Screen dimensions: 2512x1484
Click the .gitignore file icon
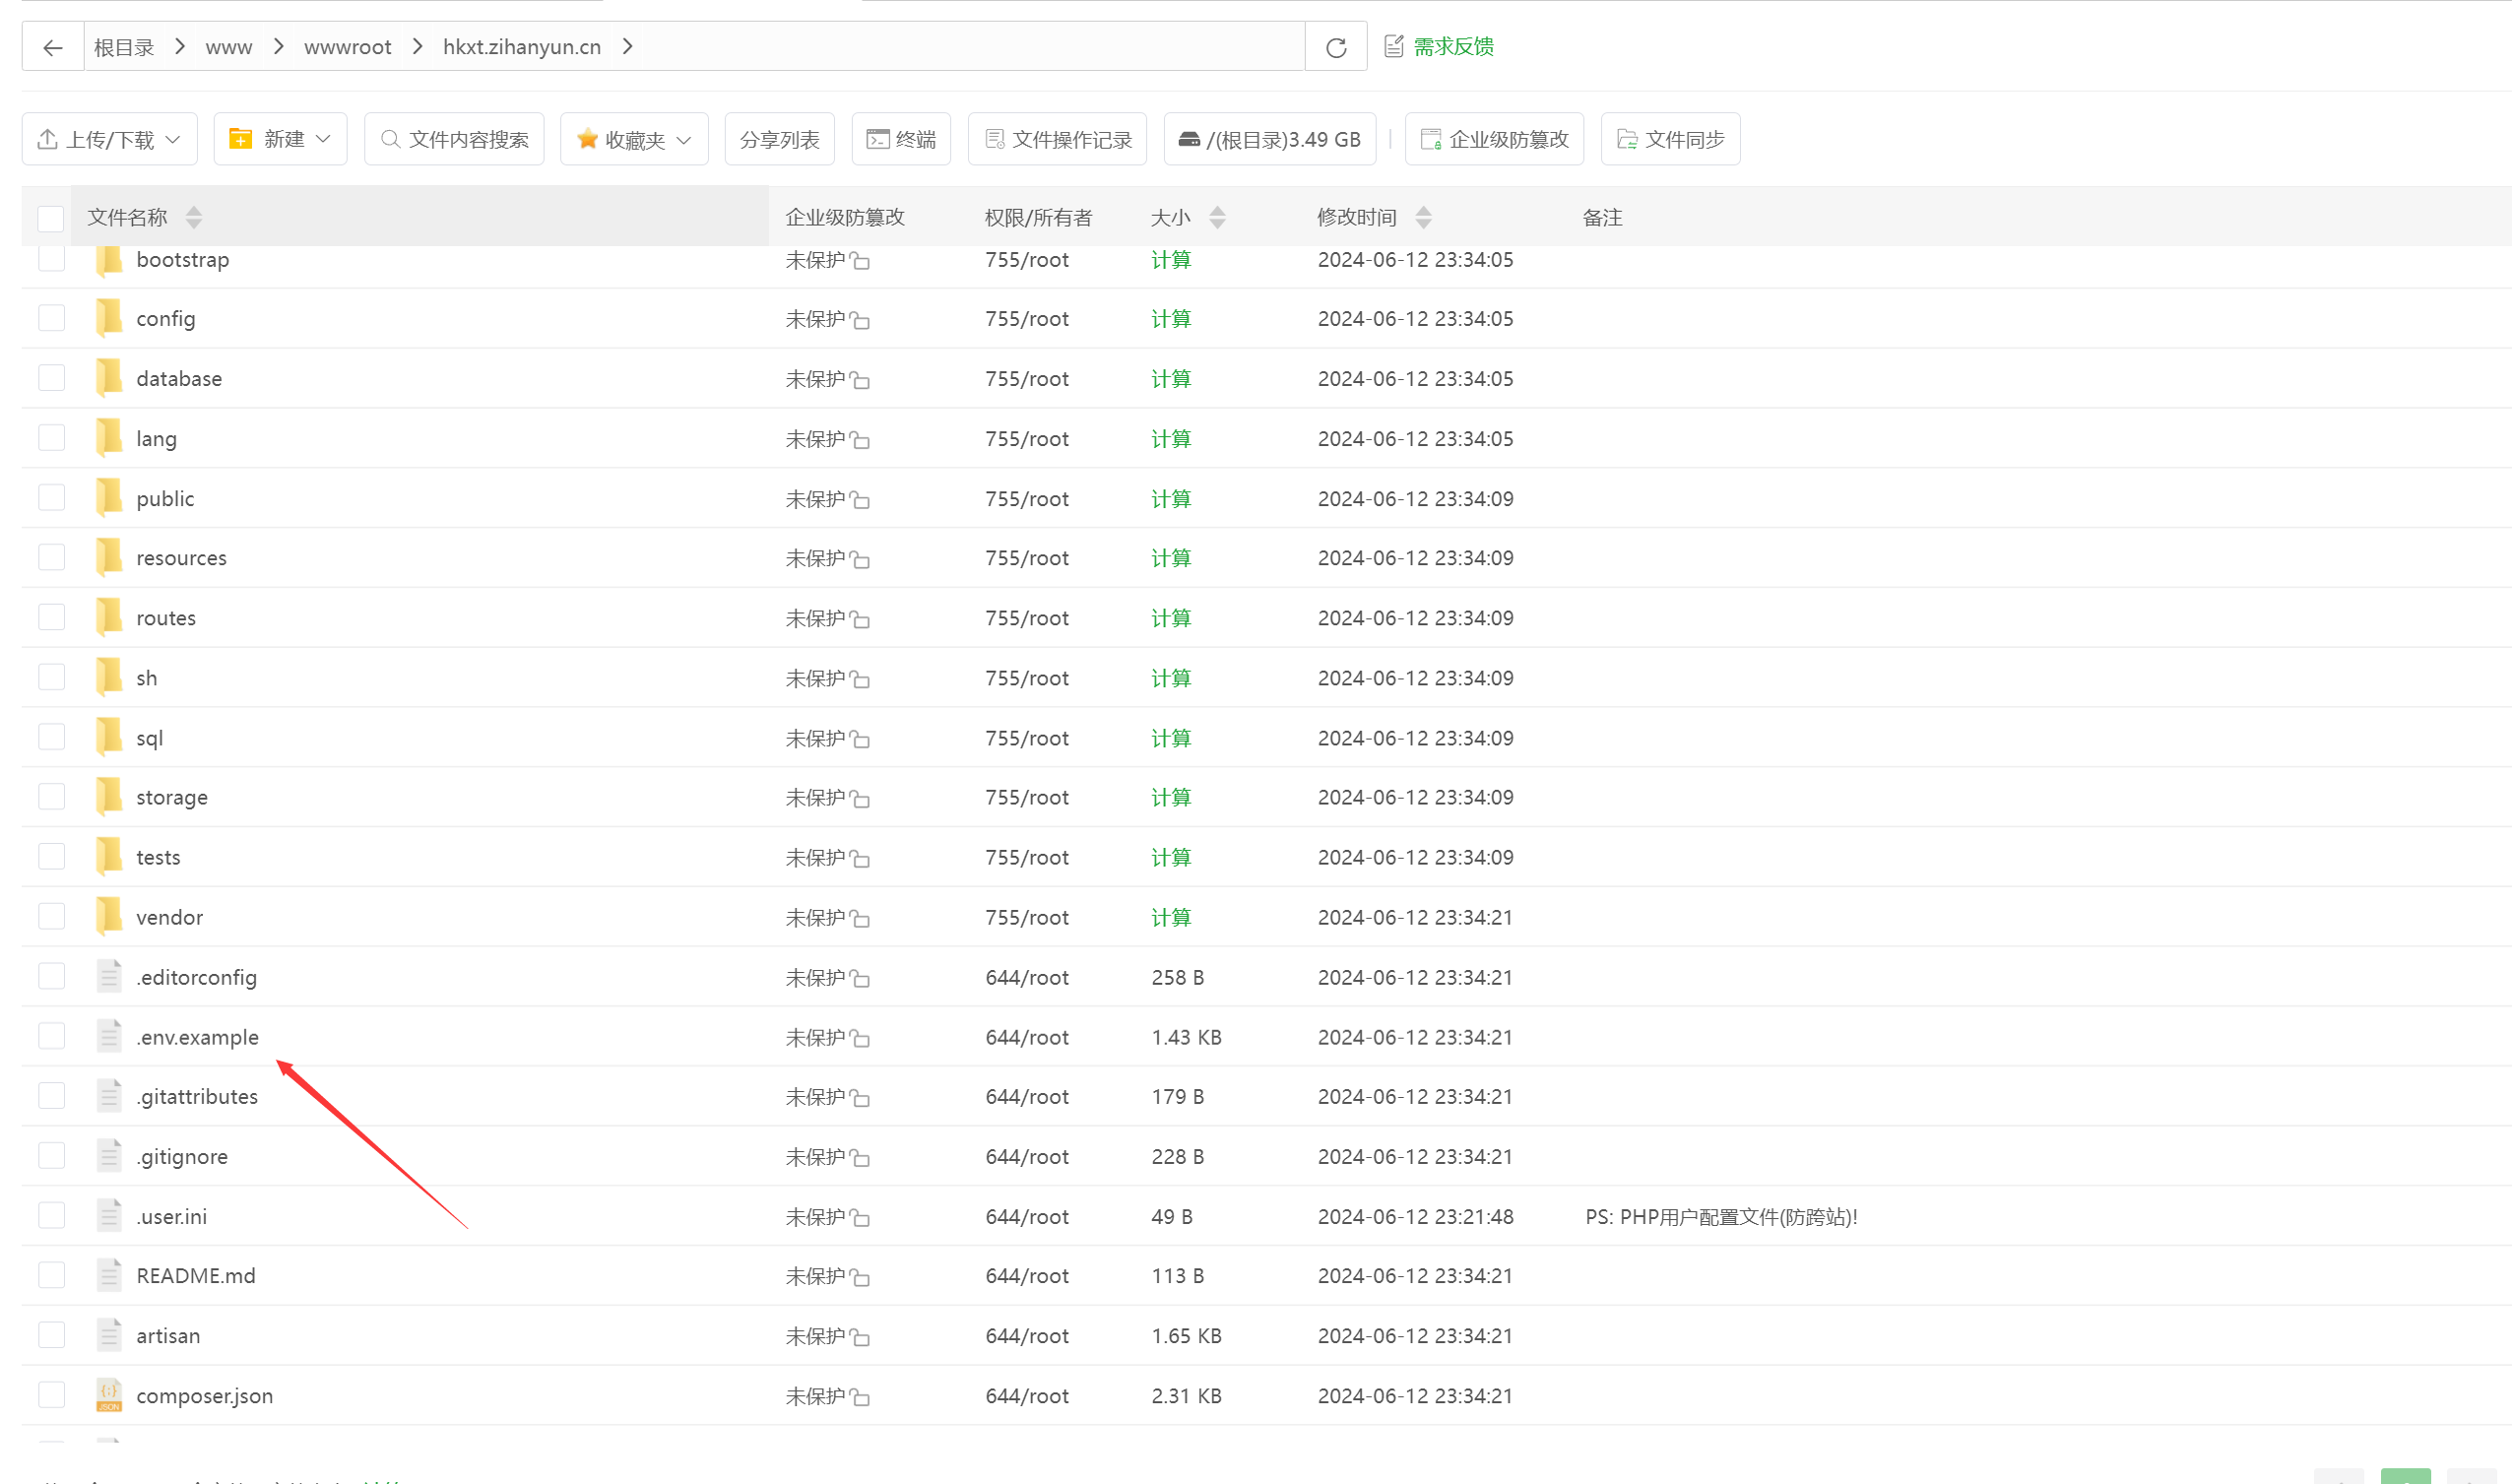pos(109,1156)
